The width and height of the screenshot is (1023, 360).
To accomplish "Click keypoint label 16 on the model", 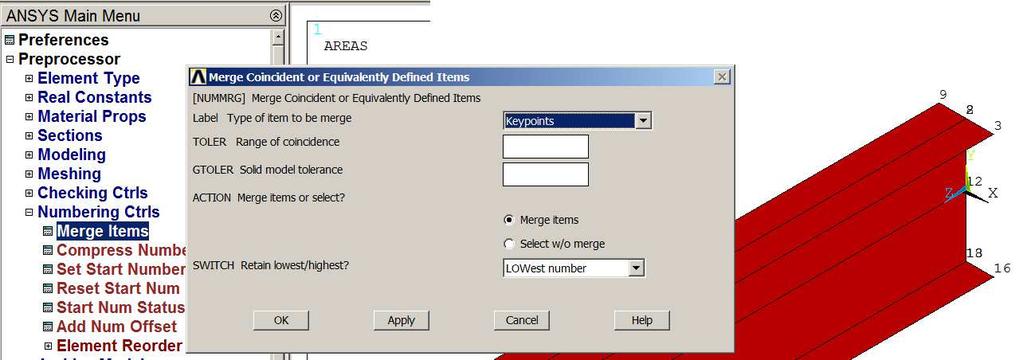I will point(1002,268).
